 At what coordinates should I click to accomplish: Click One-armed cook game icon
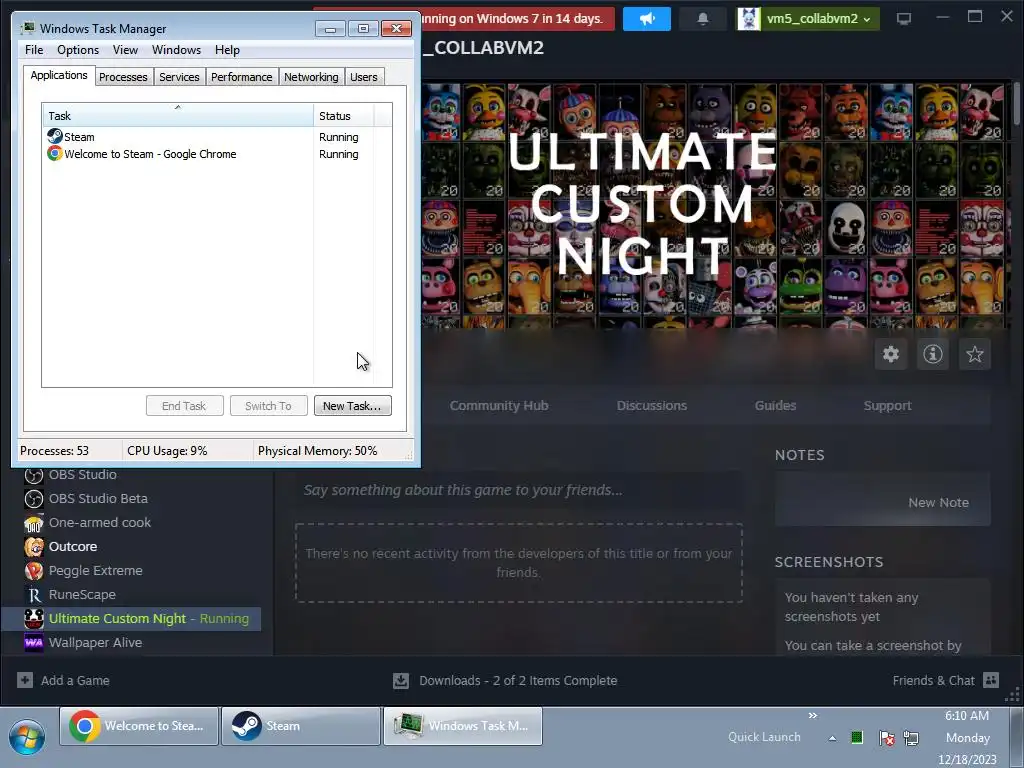tap(33, 523)
